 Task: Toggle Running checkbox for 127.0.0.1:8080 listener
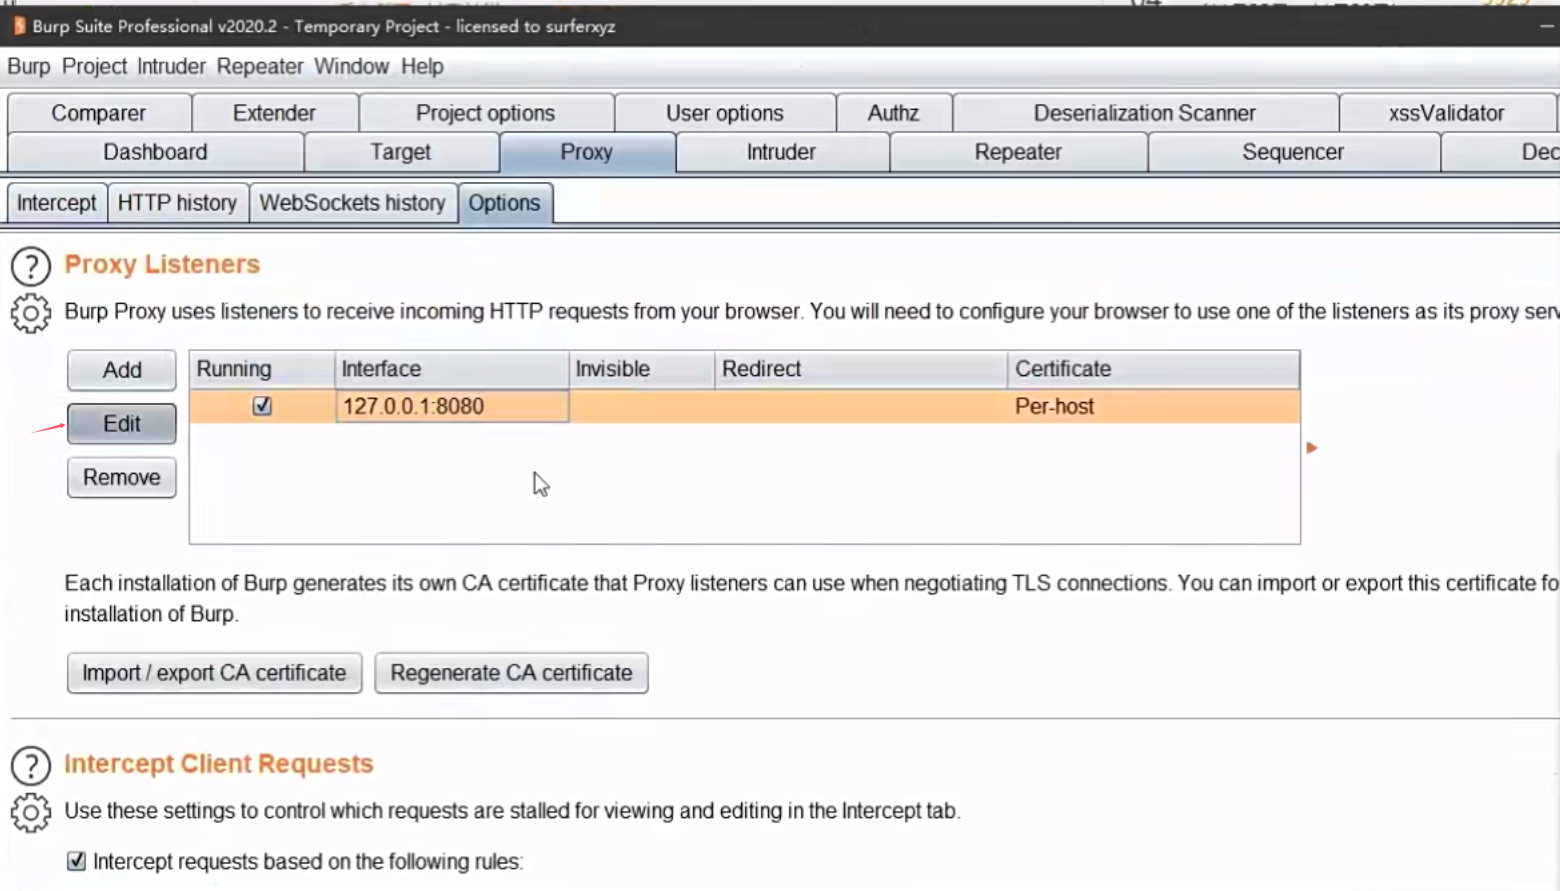pos(262,406)
